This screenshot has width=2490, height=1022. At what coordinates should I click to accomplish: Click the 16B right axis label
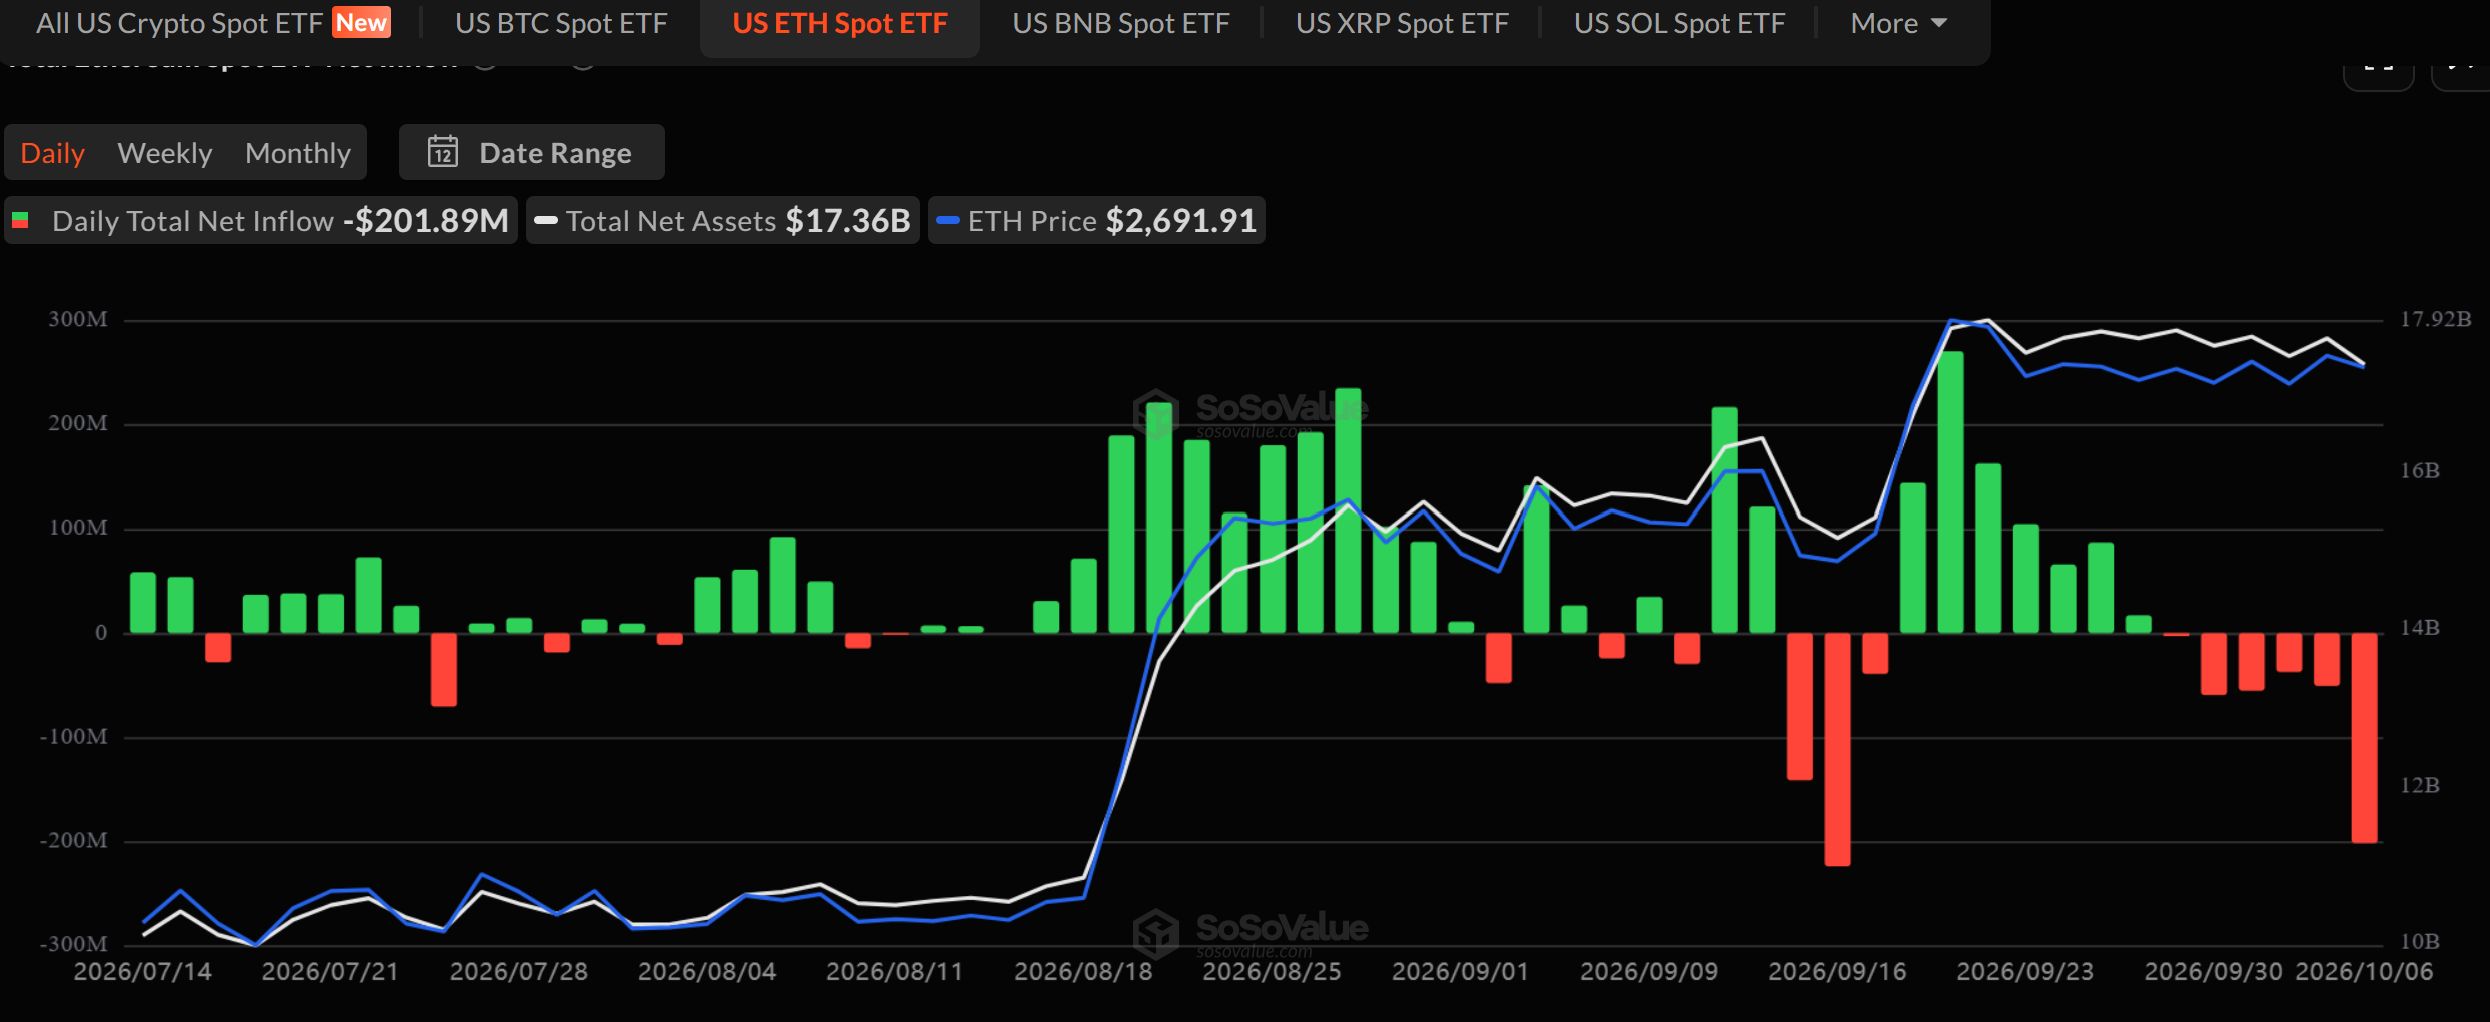(x=2420, y=471)
